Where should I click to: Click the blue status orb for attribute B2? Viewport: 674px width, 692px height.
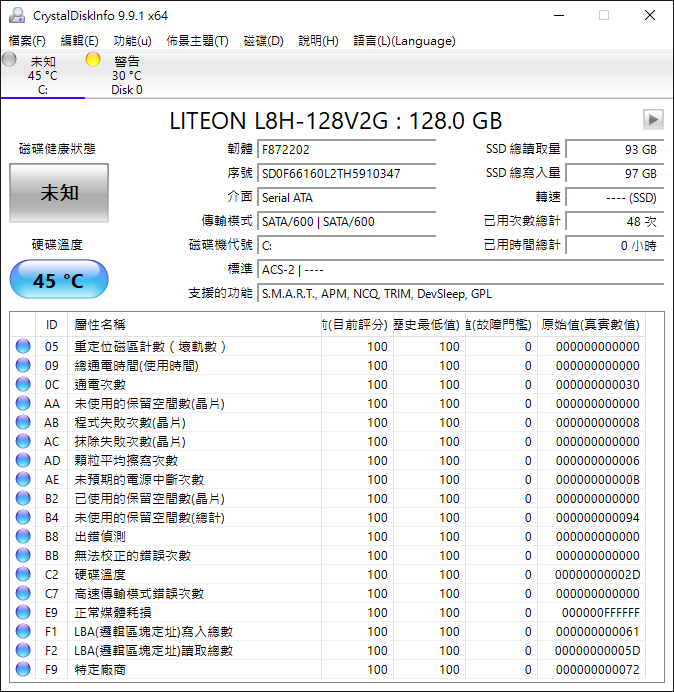tap(23, 498)
